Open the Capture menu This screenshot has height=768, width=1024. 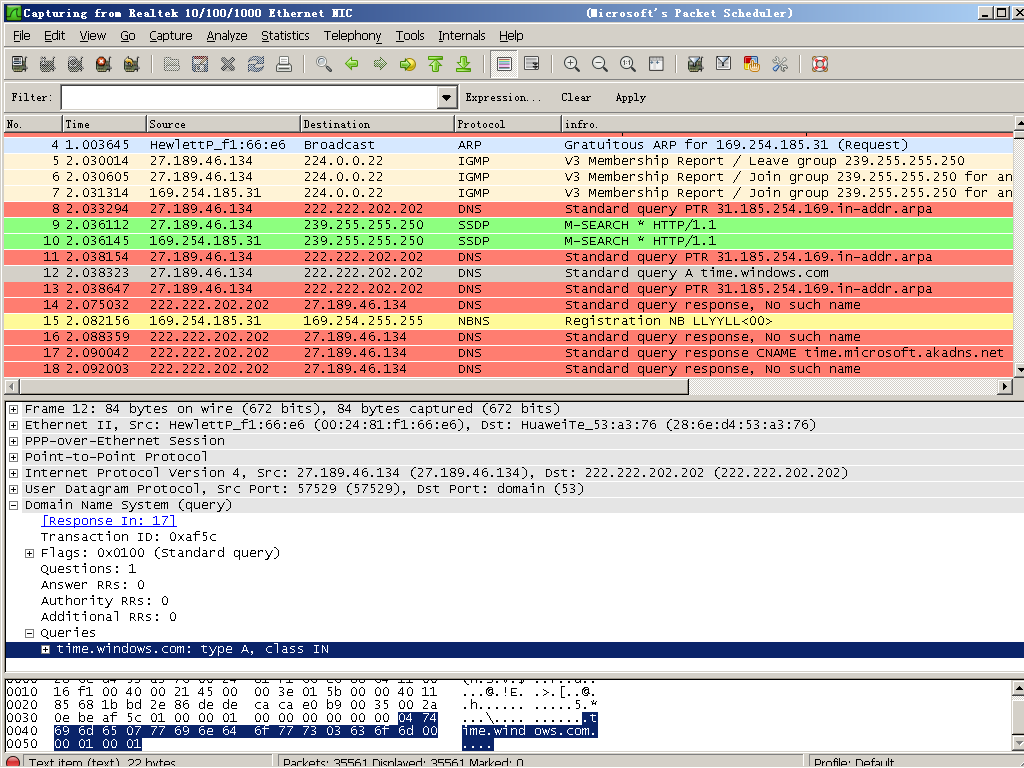coord(170,36)
